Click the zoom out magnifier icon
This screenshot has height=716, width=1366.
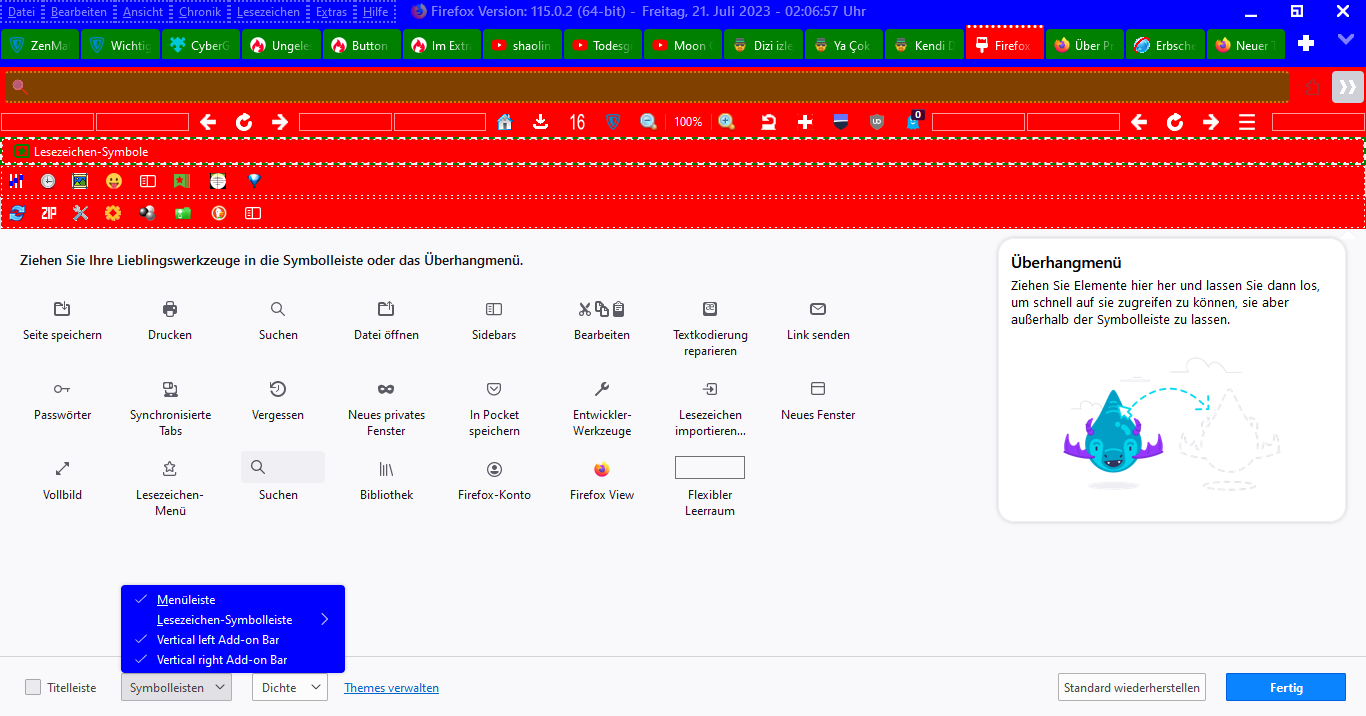click(x=648, y=122)
